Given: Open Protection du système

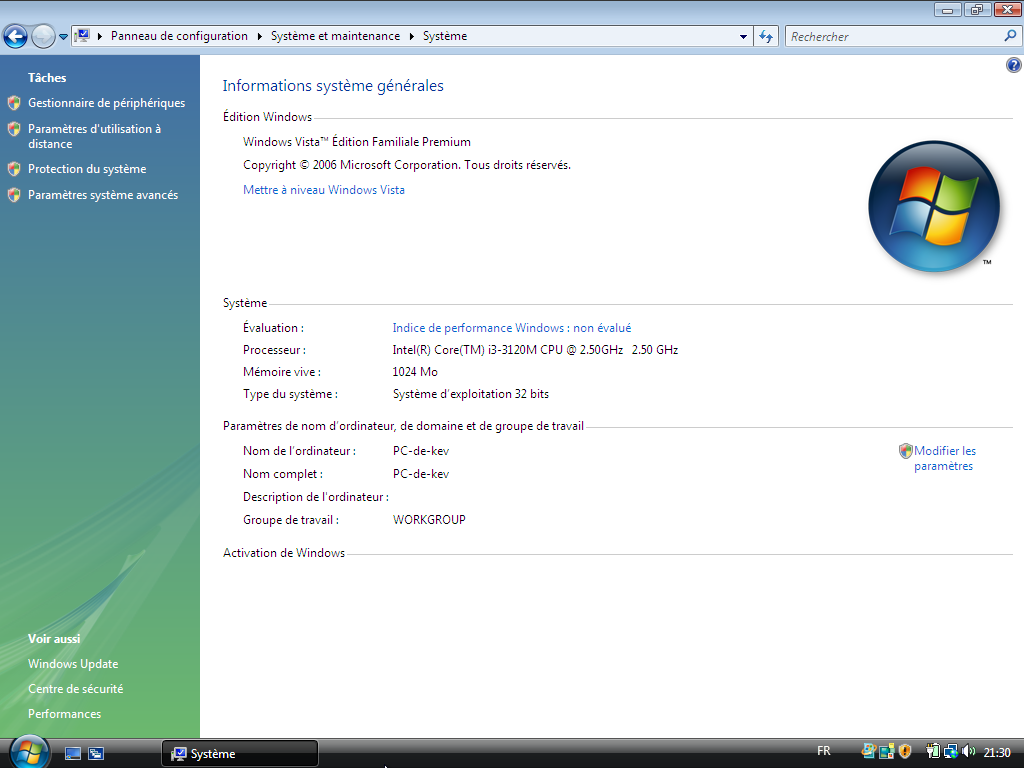Looking at the screenshot, I should coord(87,169).
